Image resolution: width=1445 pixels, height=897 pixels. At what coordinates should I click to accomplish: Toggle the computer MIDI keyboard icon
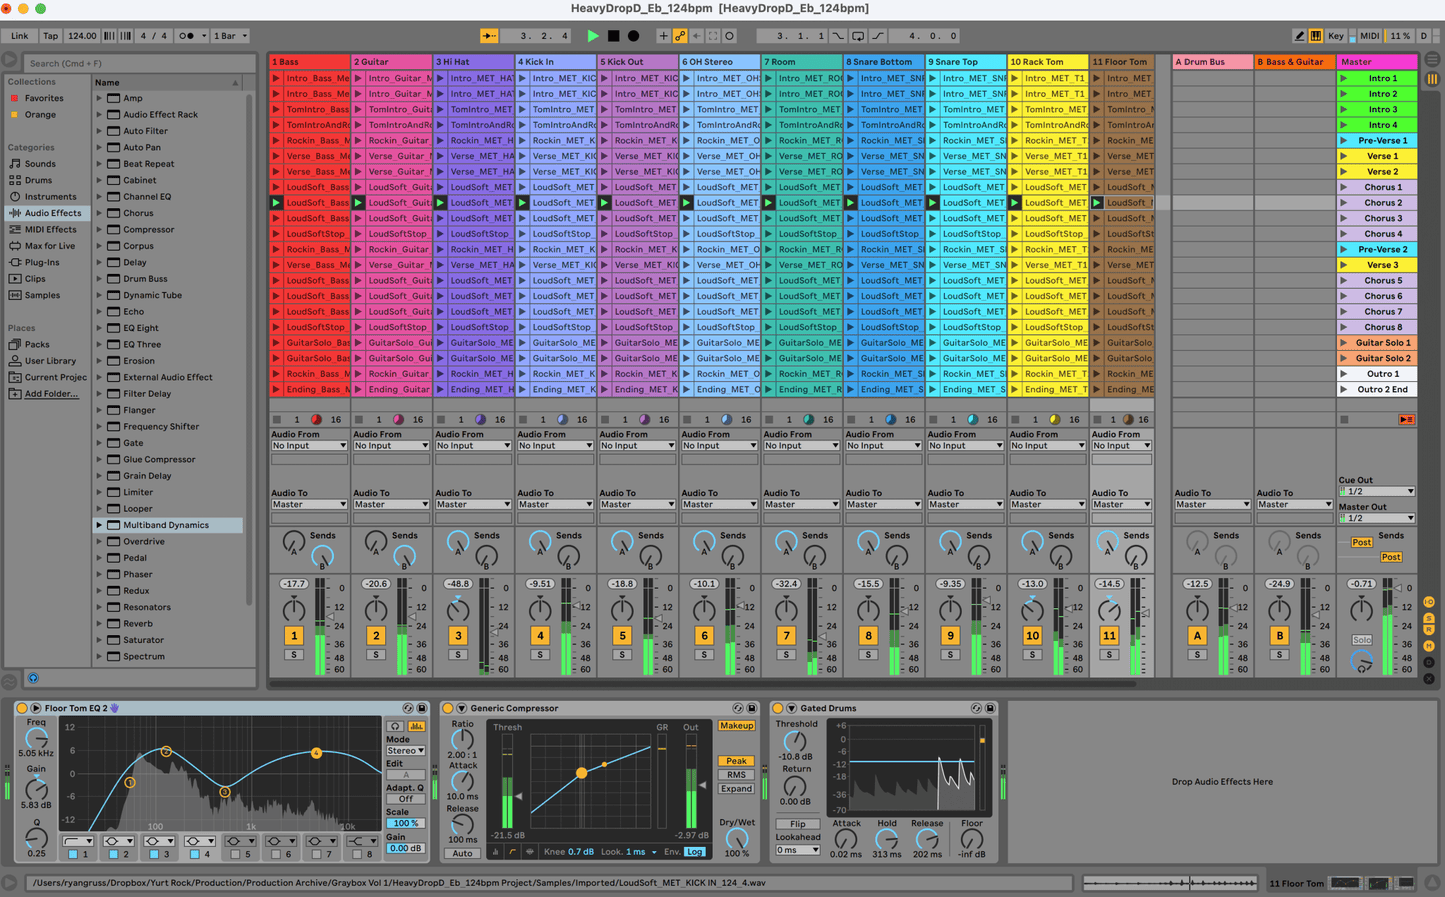1316,36
